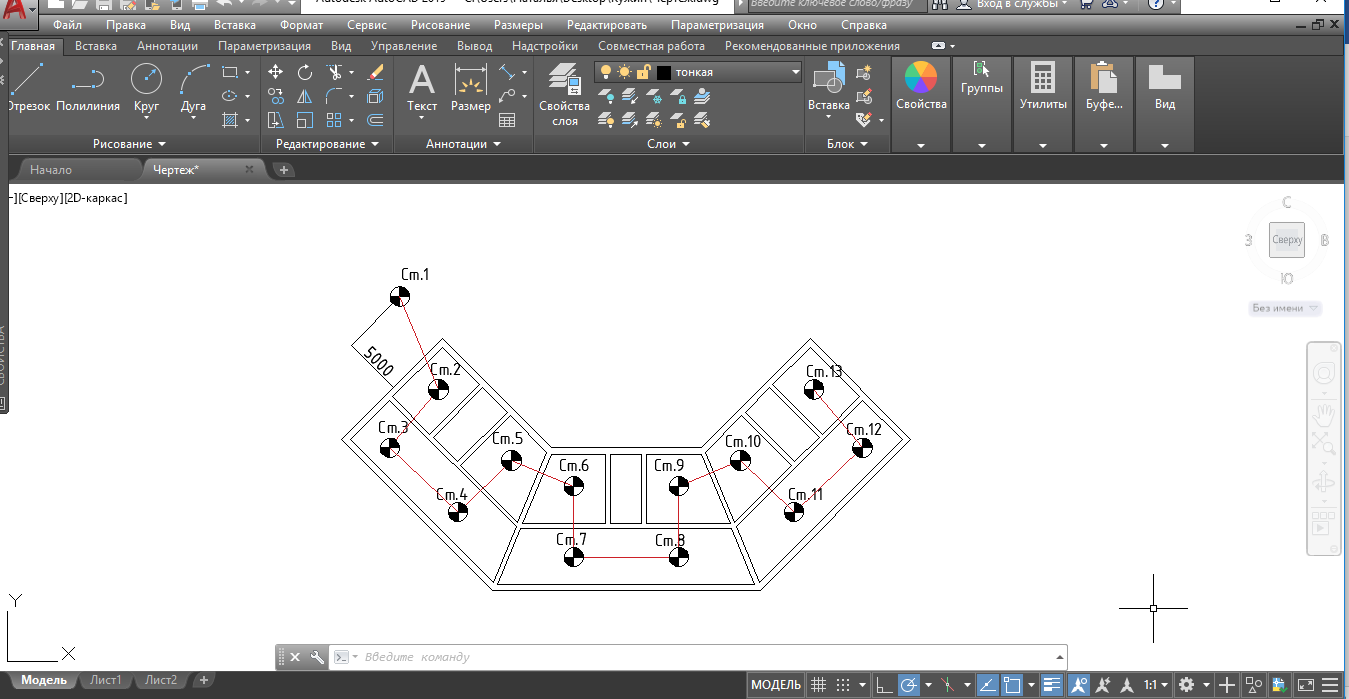
Task: Open the layer dropdown showing тонкая
Action: 698,72
